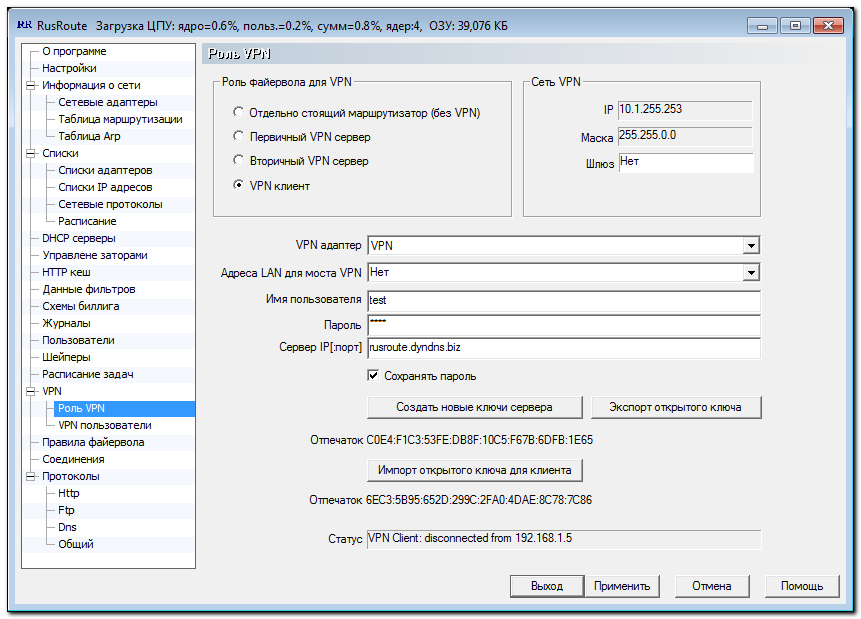The image size is (861, 619).
Task: Click the Шлюз field showing Нет
Action: click(686, 163)
